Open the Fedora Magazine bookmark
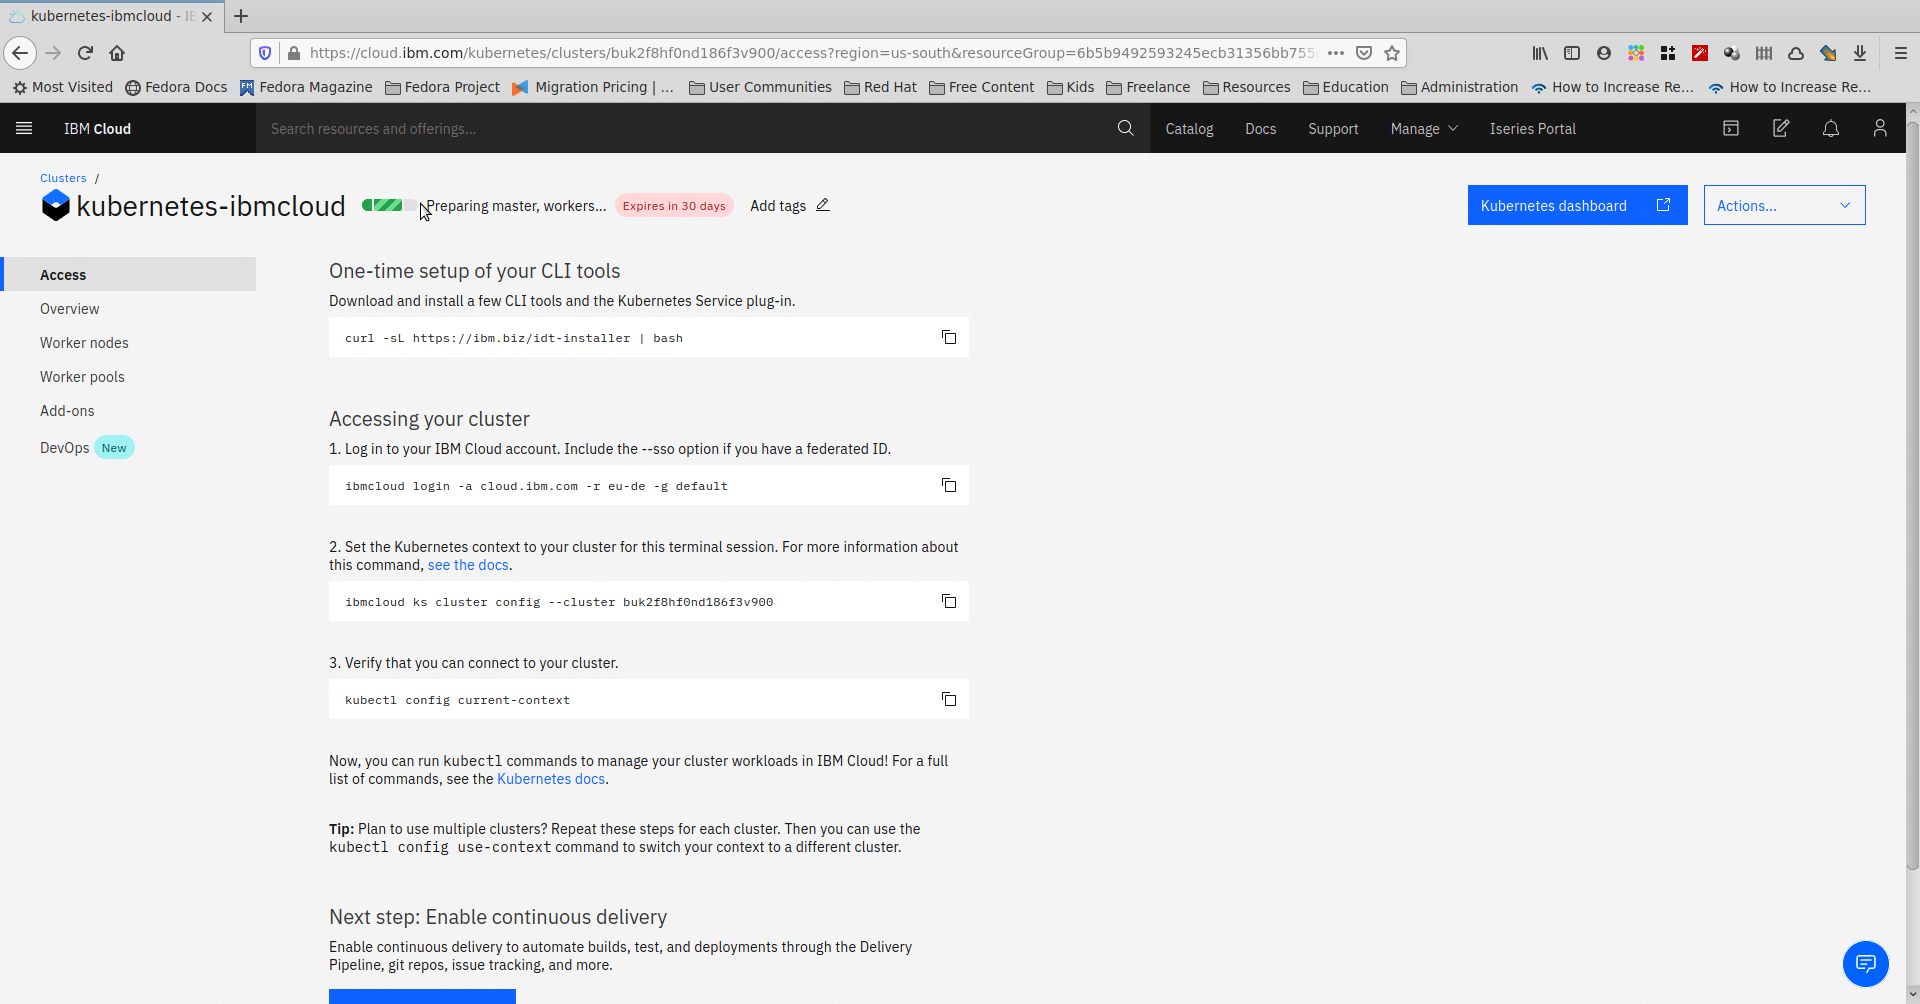This screenshot has height=1004, width=1920. (x=305, y=87)
